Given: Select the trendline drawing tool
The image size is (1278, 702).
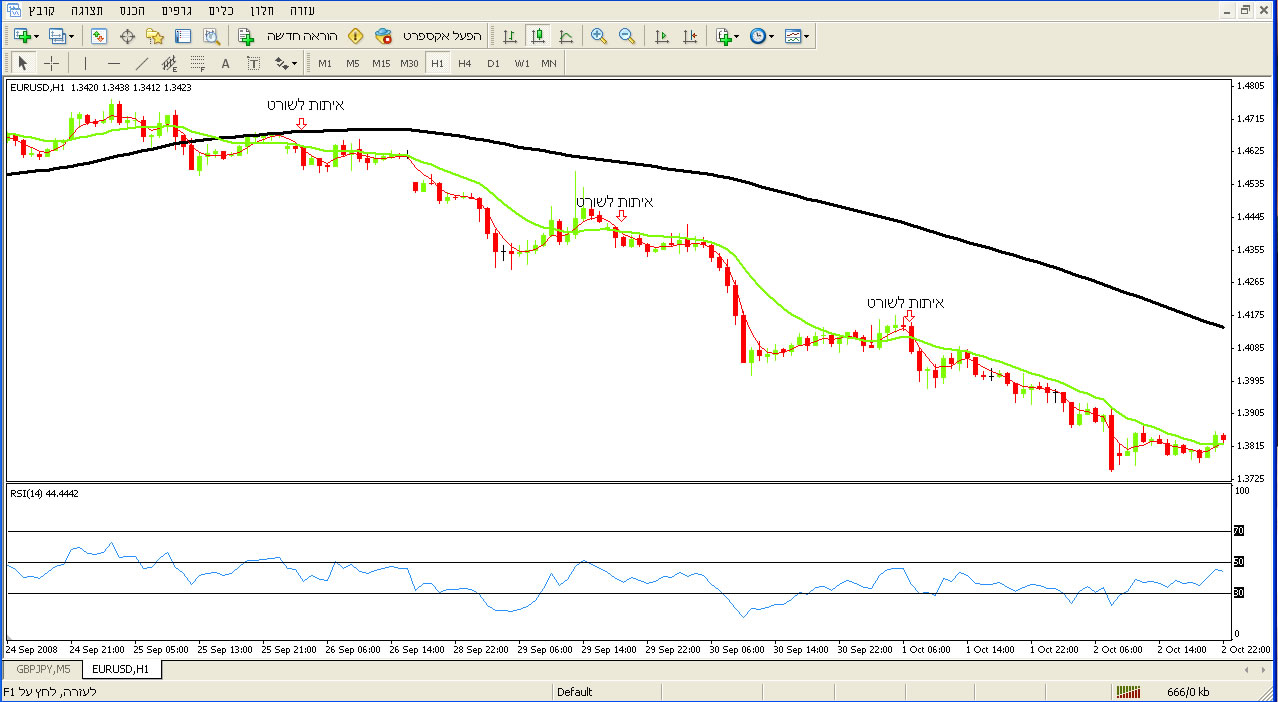Looking at the screenshot, I should point(141,63).
